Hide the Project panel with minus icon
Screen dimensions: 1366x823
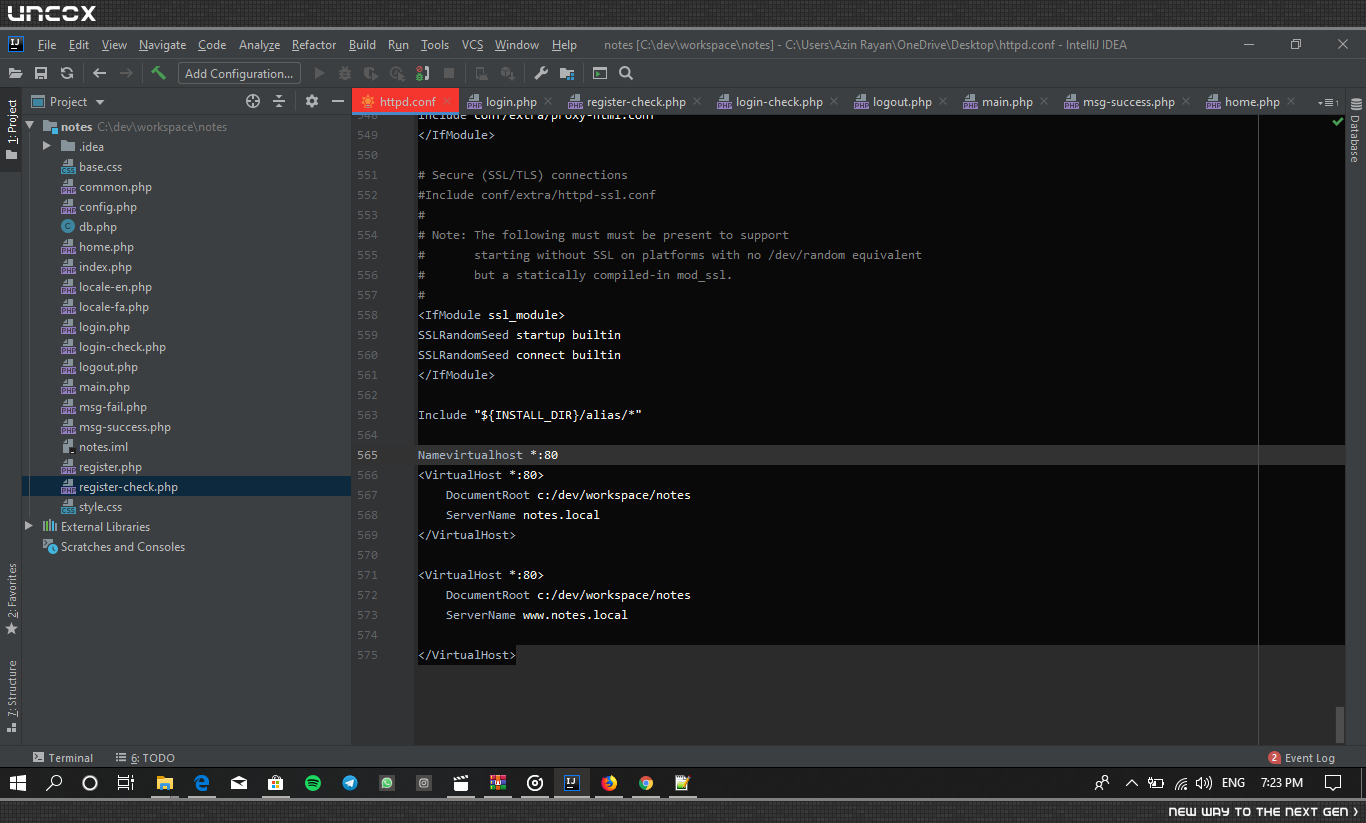coord(338,101)
